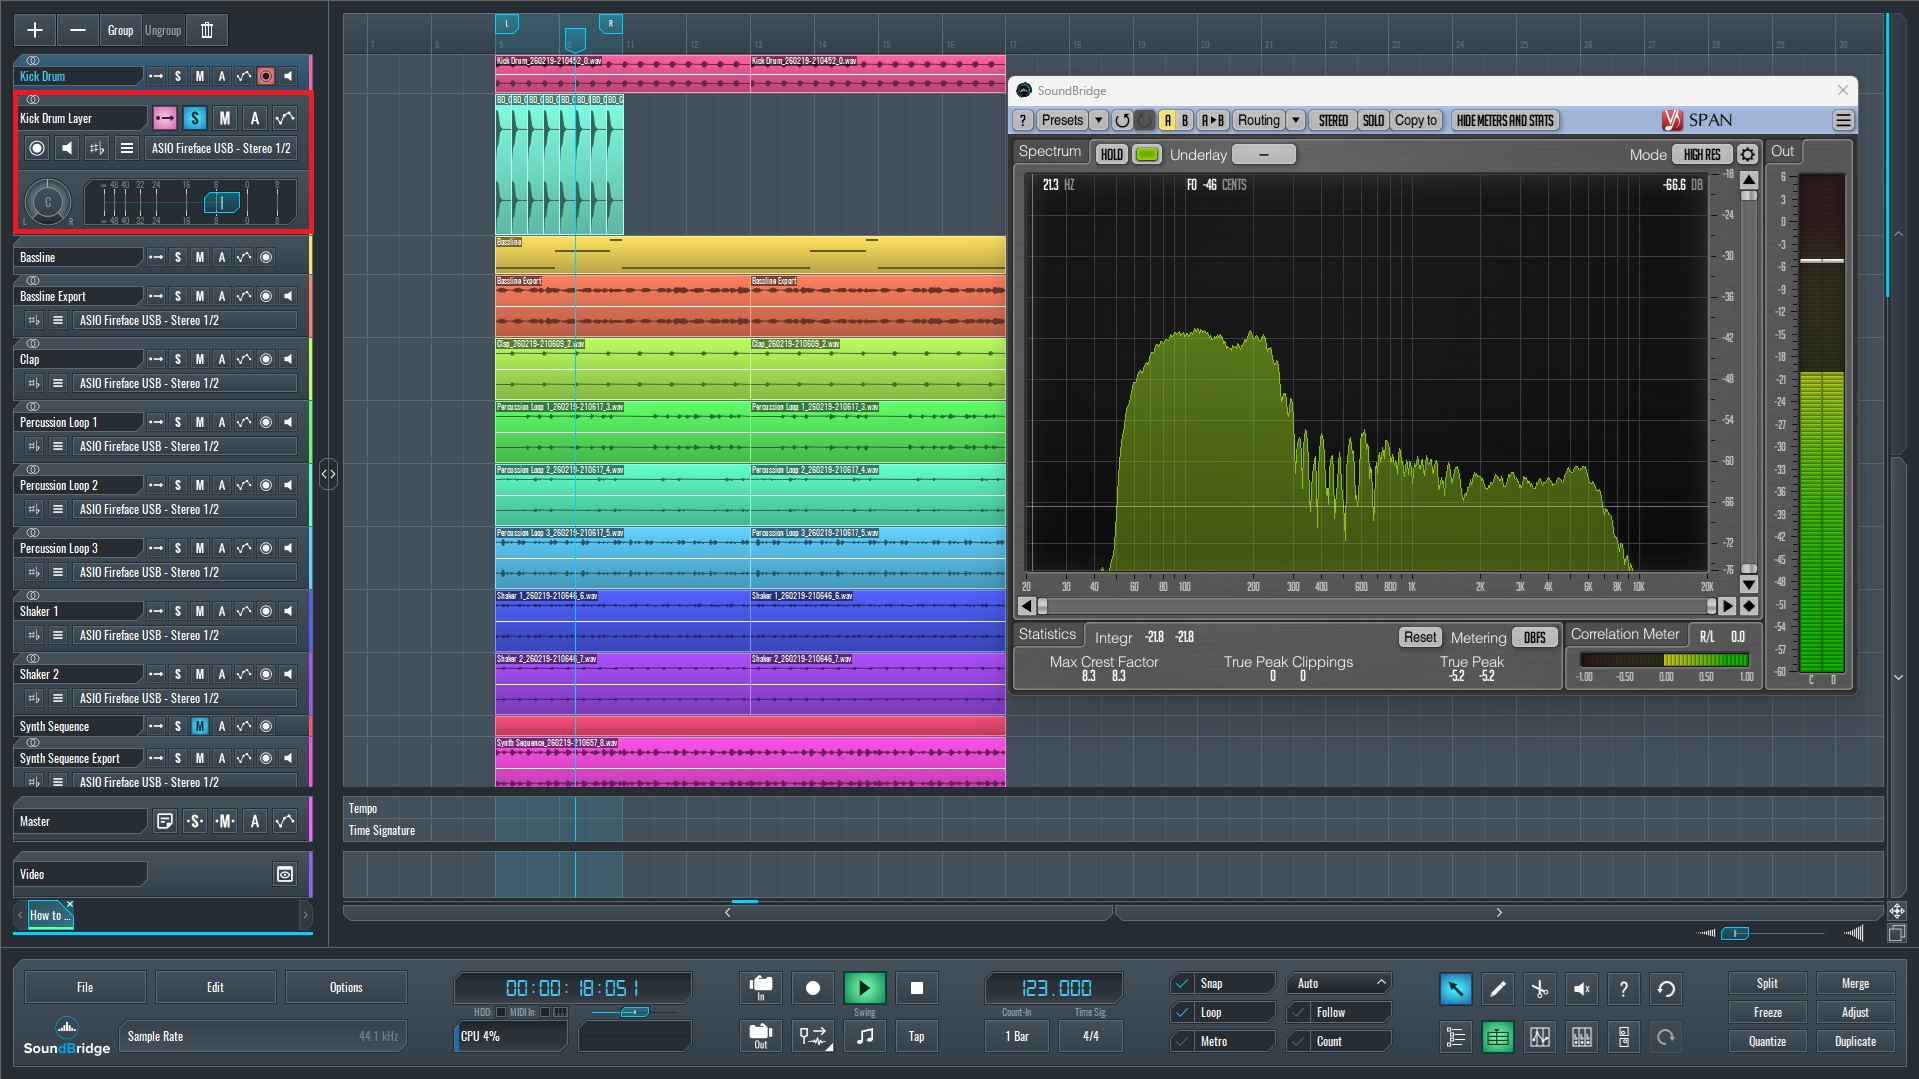Image resolution: width=1919 pixels, height=1079 pixels.
Task: Click the undo arrow in bottom toolbar
Action: click(1666, 989)
